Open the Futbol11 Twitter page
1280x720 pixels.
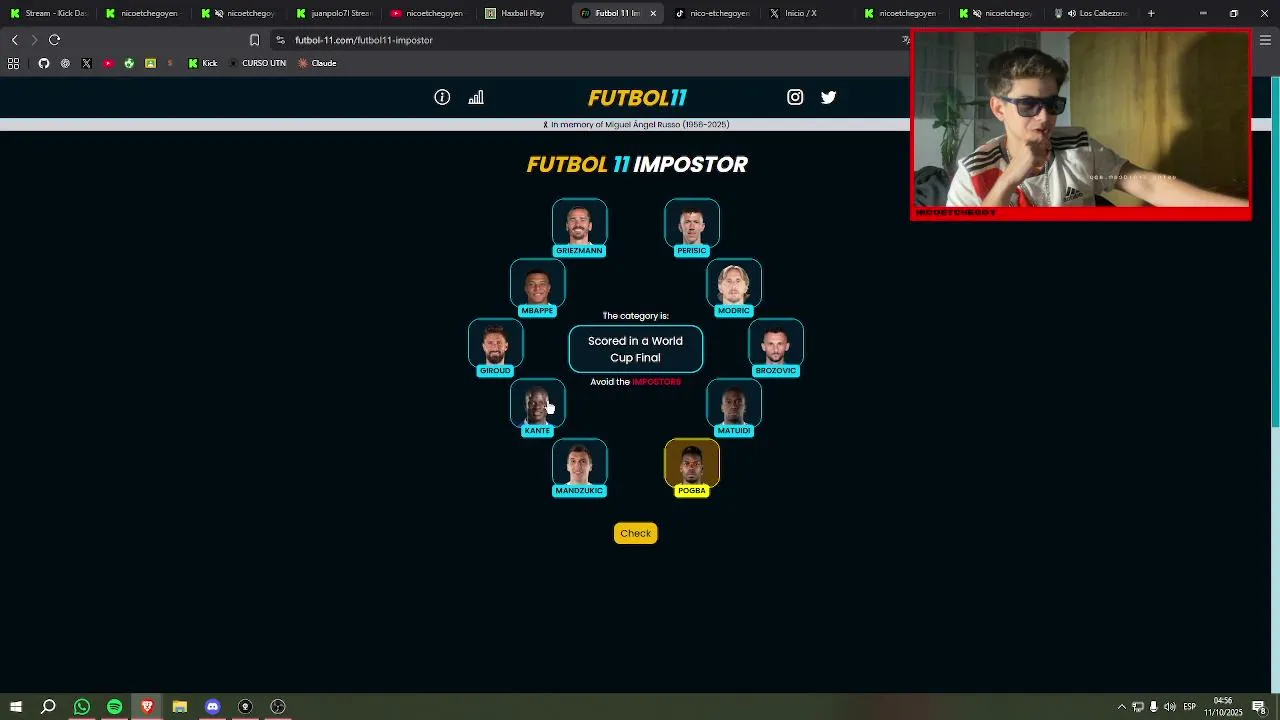(x=828, y=97)
